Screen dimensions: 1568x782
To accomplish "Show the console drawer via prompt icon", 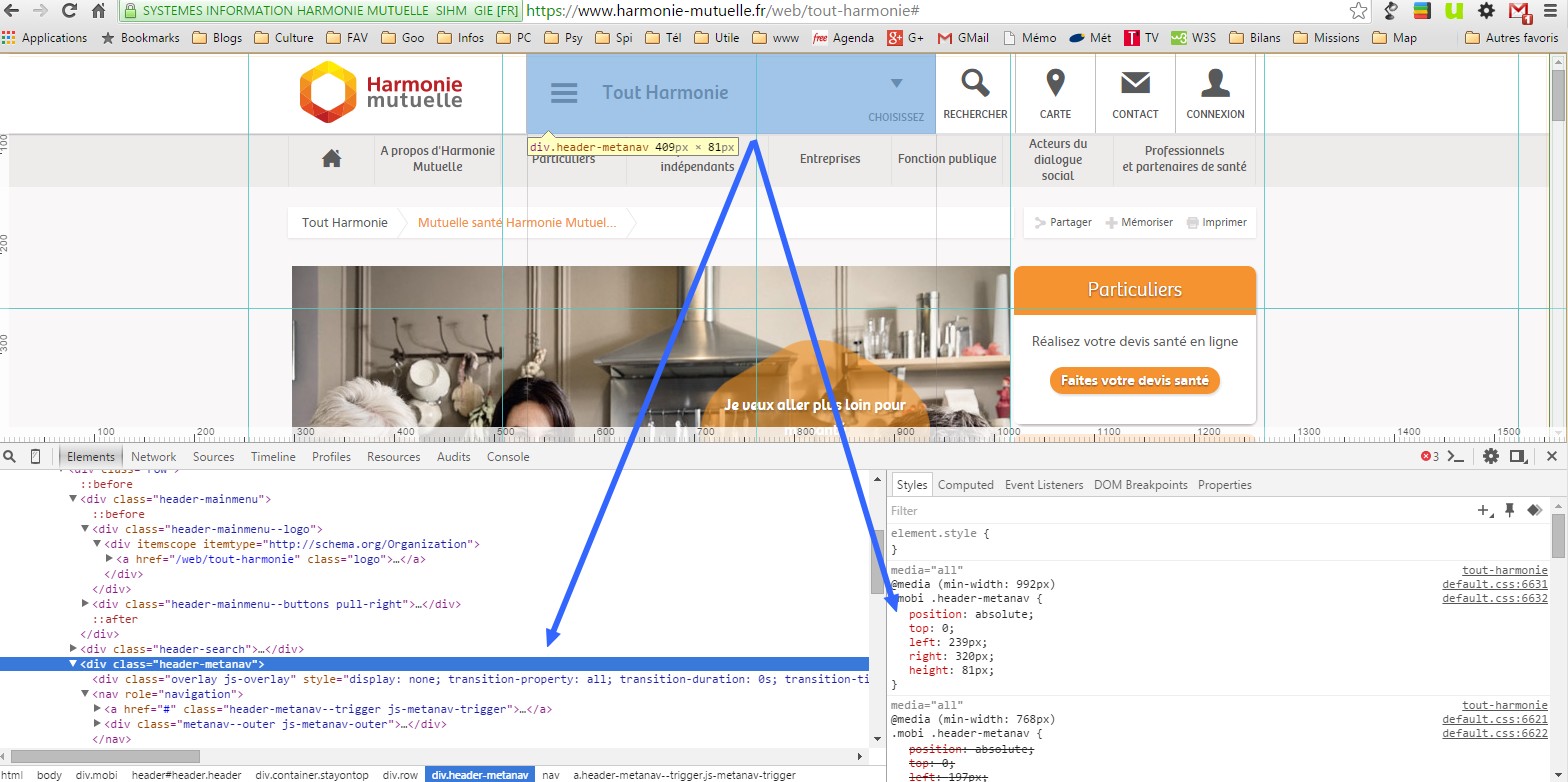I will pyautogui.click(x=1457, y=457).
